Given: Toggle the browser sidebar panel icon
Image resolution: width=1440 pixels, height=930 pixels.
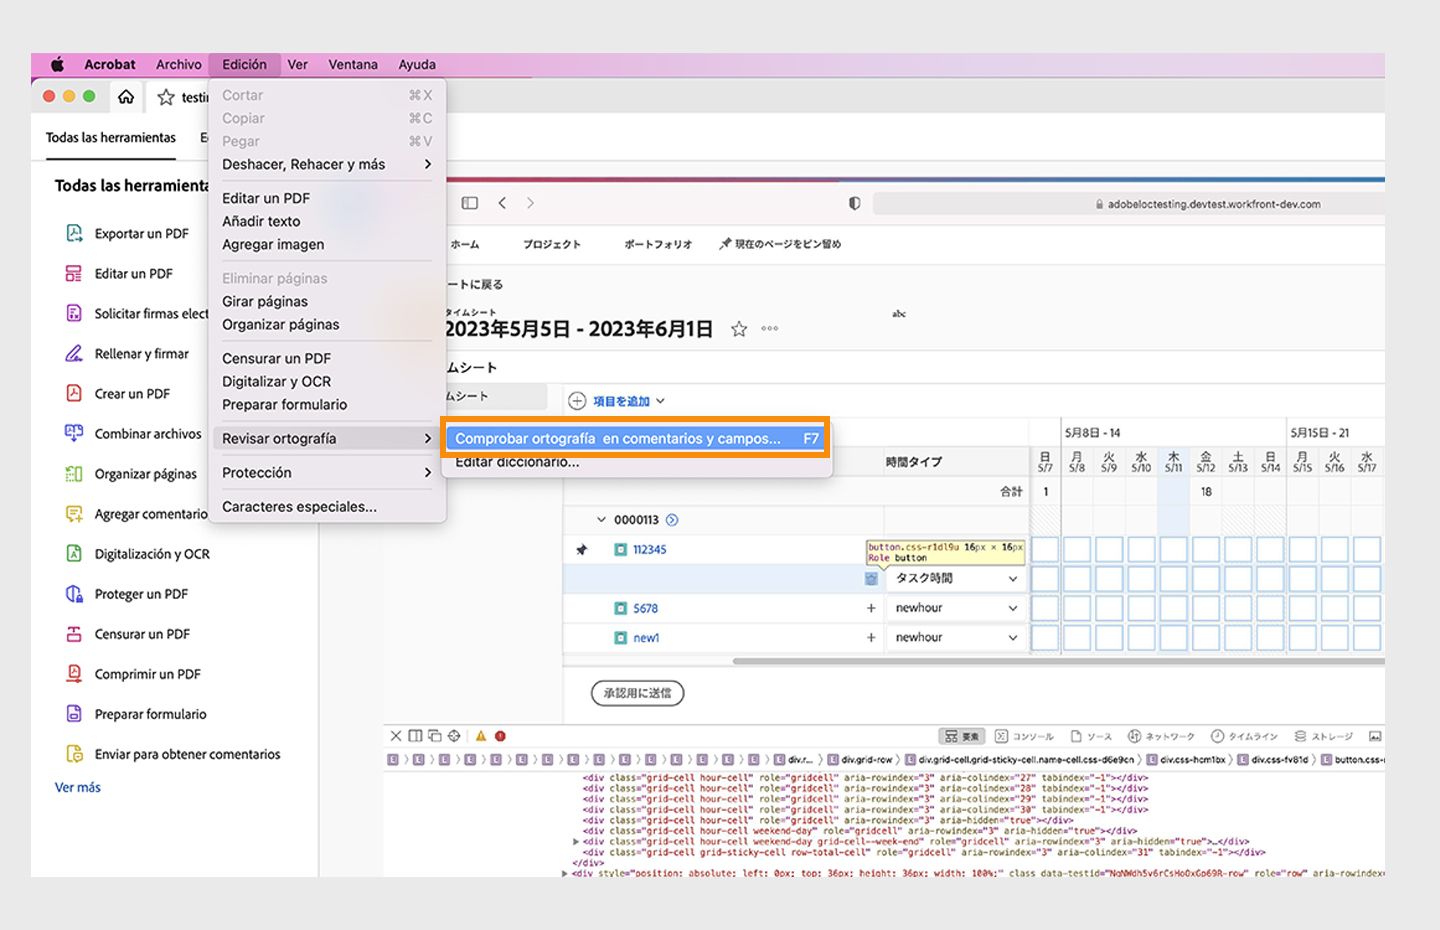Looking at the screenshot, I should (x=469, y=203).
